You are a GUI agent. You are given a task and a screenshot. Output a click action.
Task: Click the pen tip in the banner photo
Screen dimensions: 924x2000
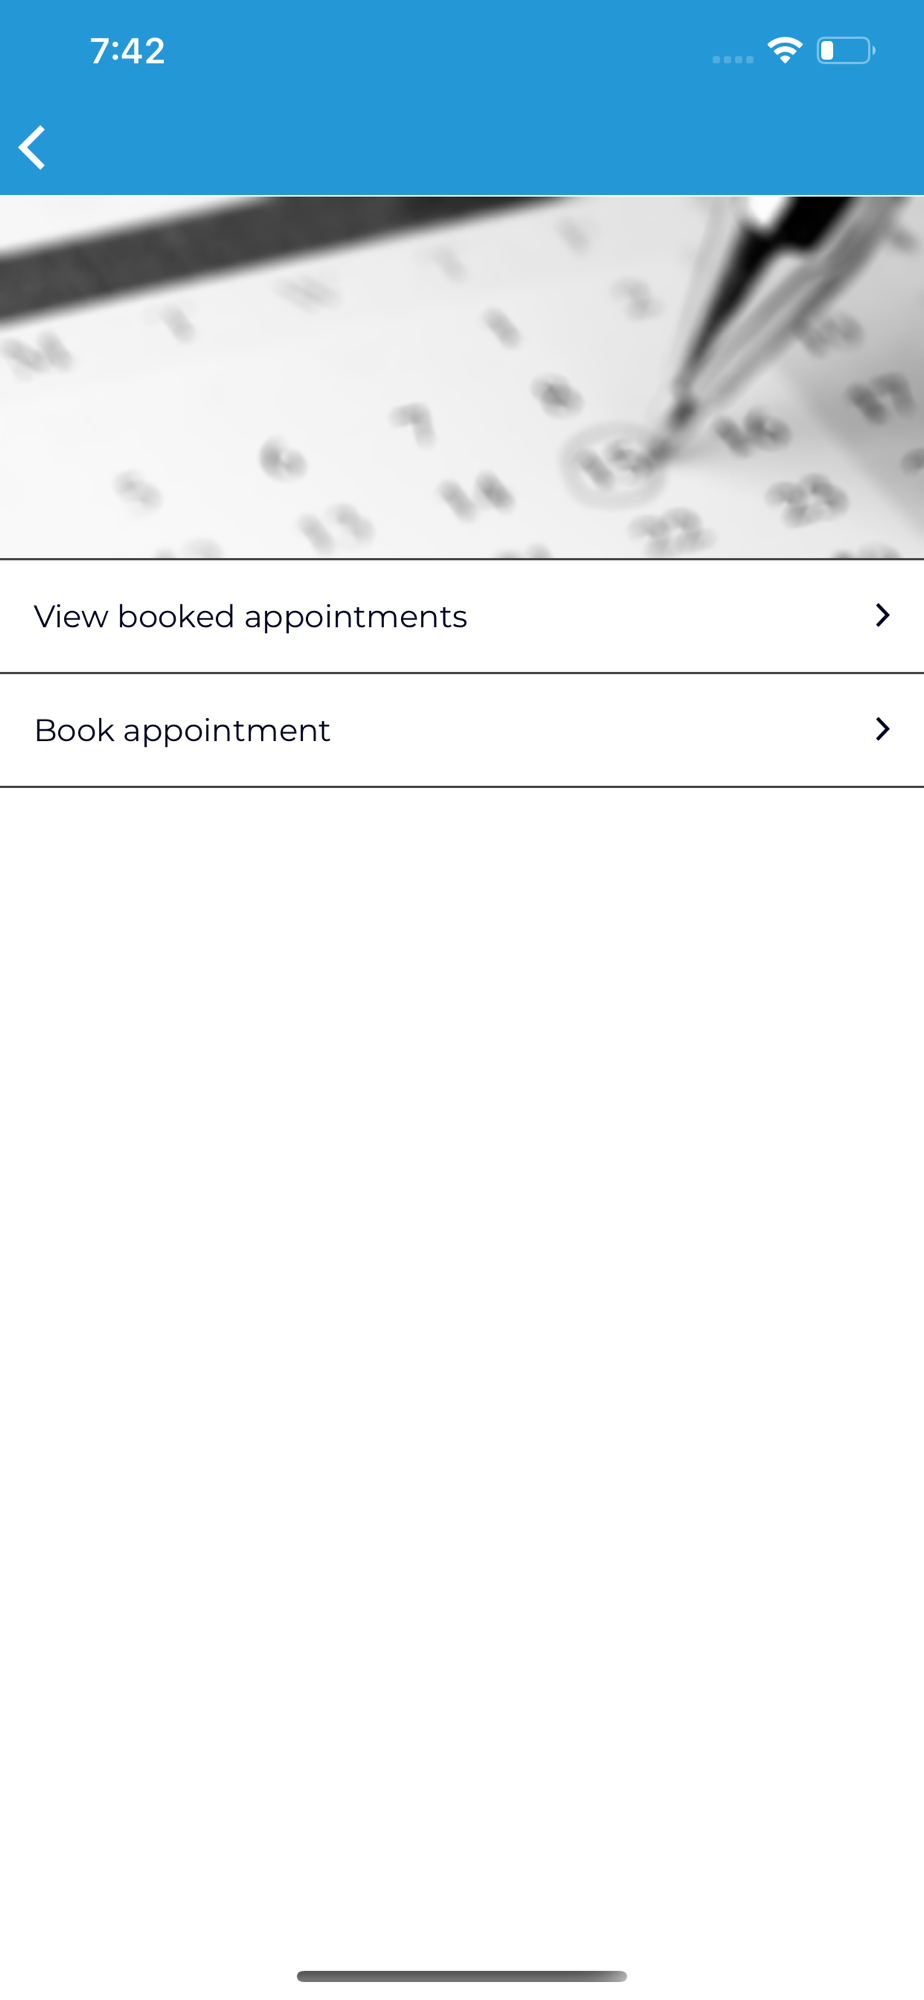[684, 412]
